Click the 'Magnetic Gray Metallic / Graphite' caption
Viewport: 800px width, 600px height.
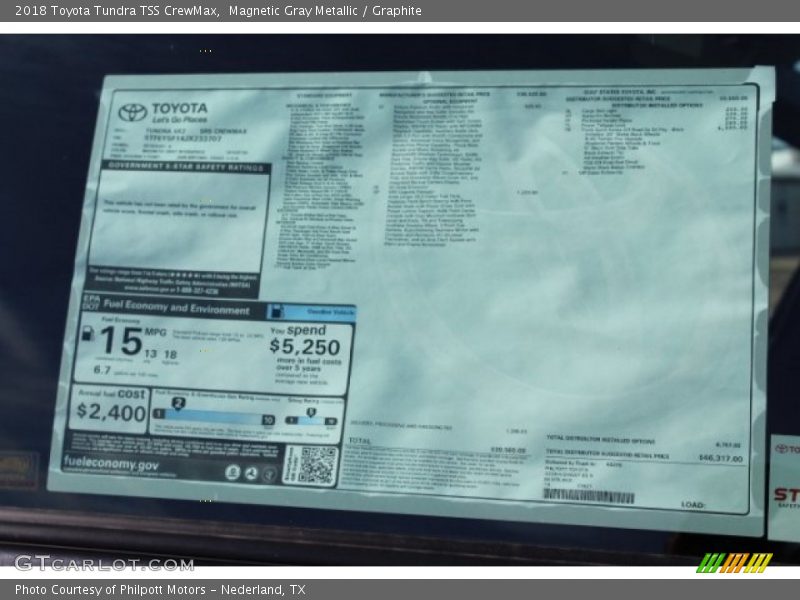click(325, 11)
